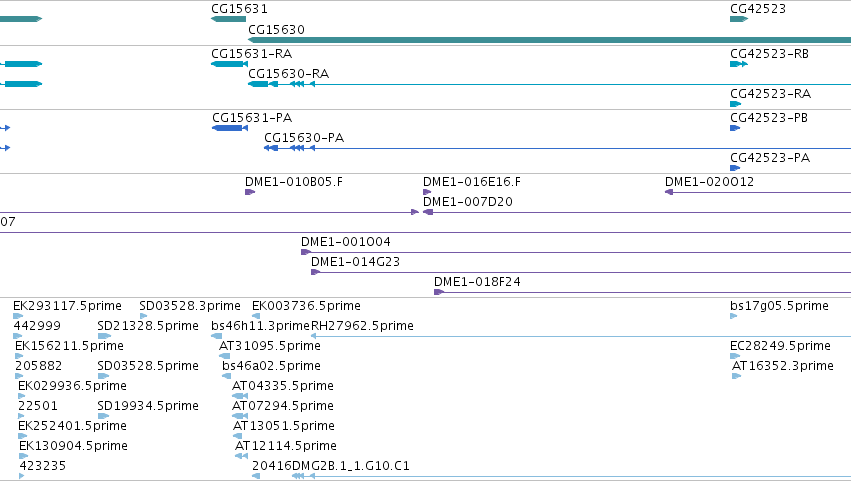Open EST SD03528.3prime
Viewport: 851px width, 481px height.
click(190, 306)
